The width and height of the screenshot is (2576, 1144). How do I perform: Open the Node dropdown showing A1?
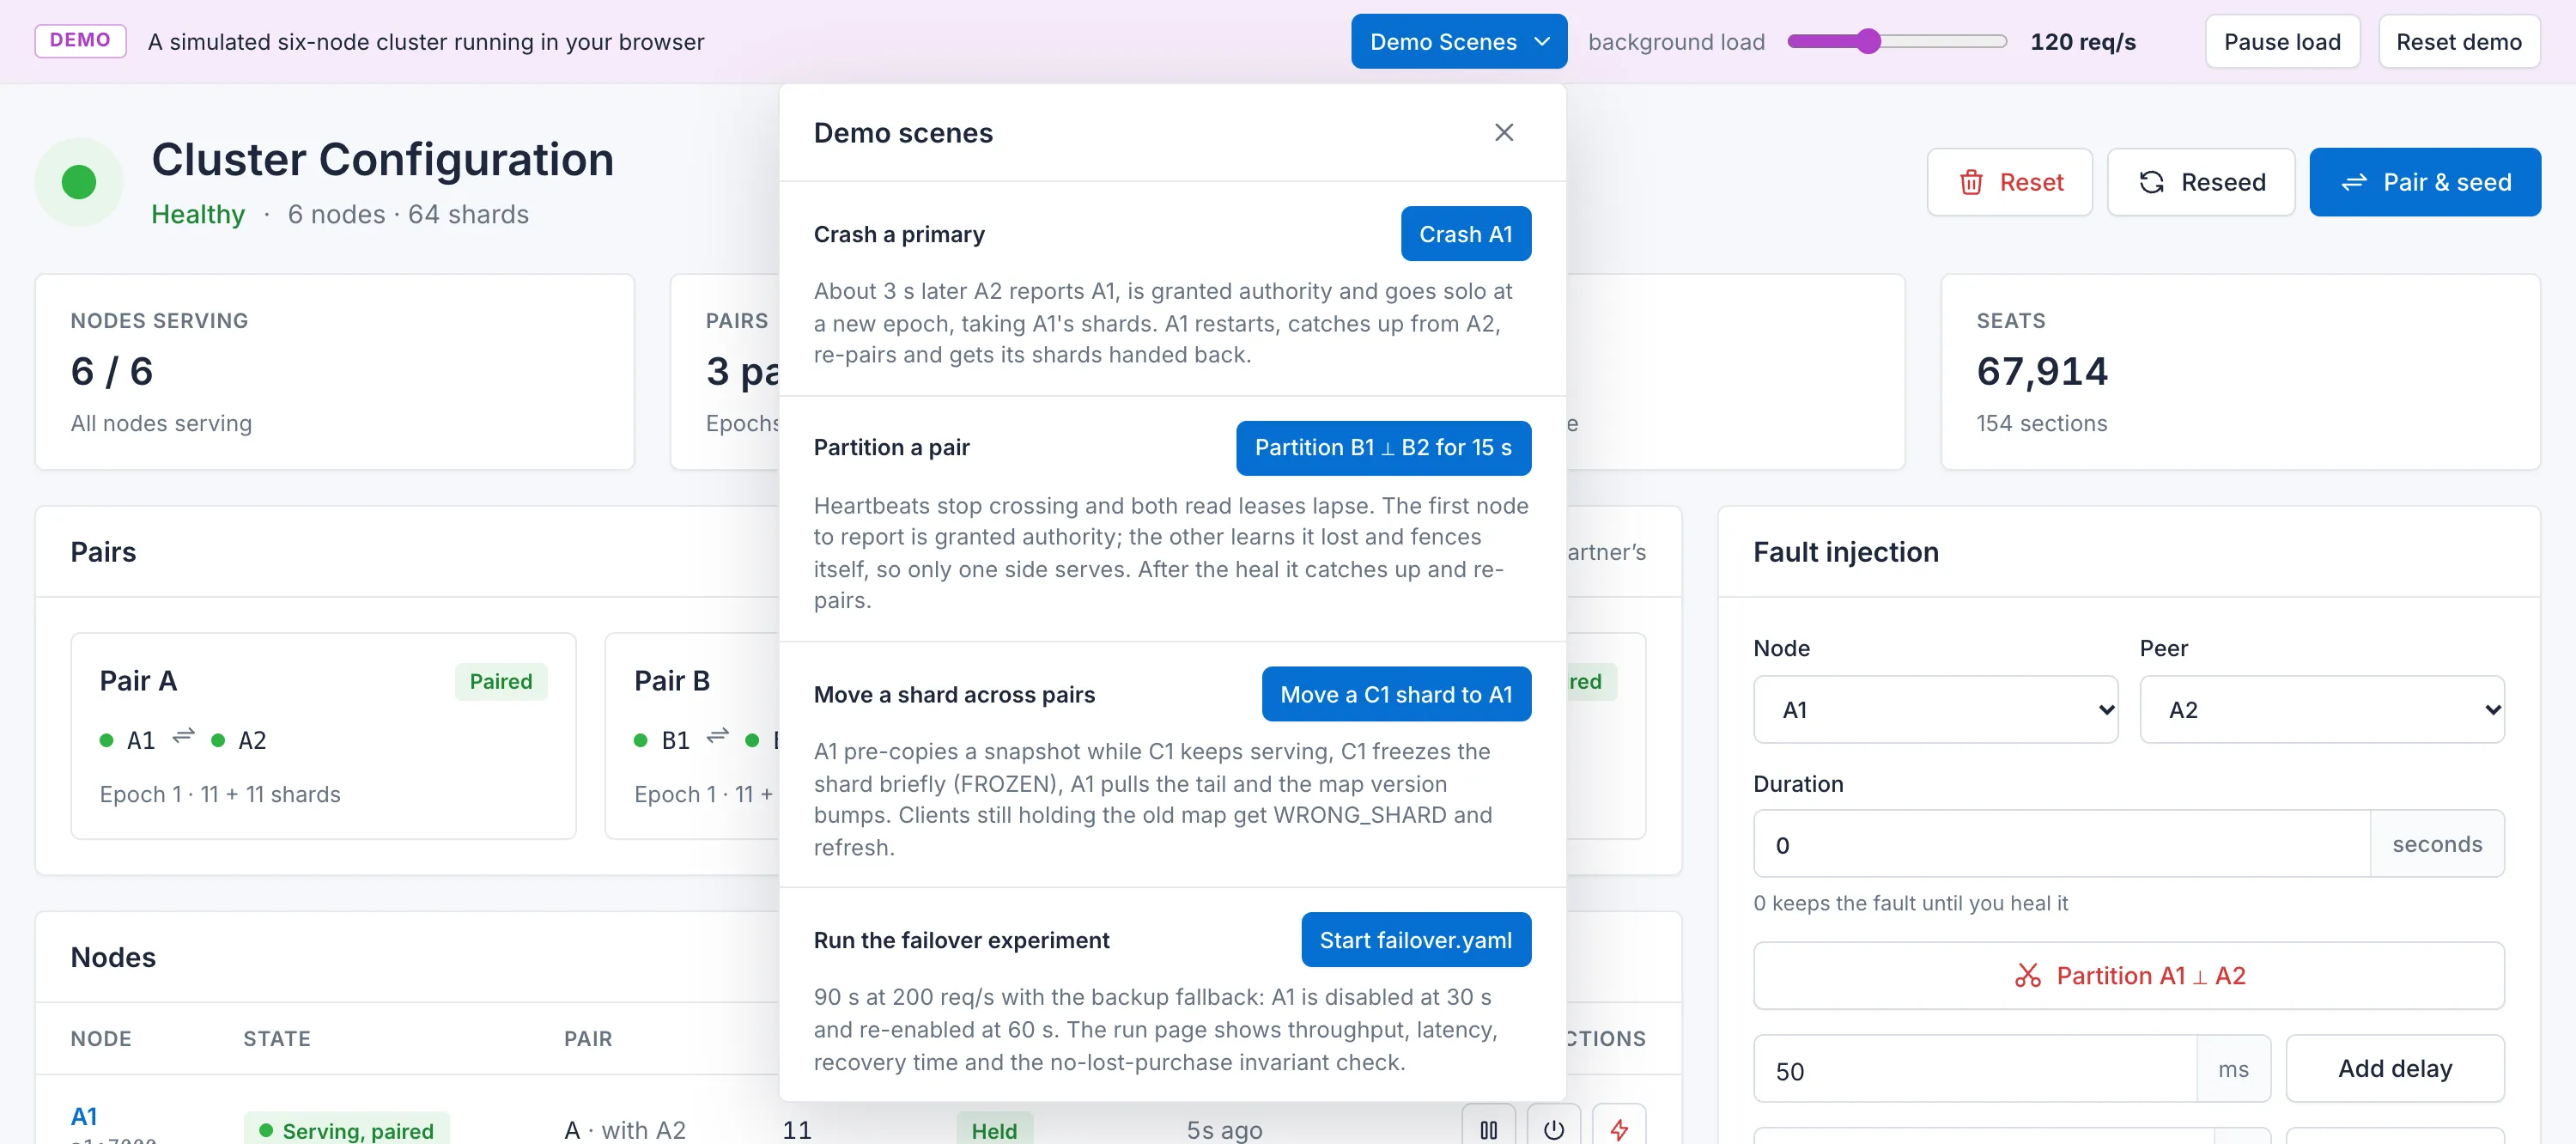pyautogui.click(x=1935, y=709)
